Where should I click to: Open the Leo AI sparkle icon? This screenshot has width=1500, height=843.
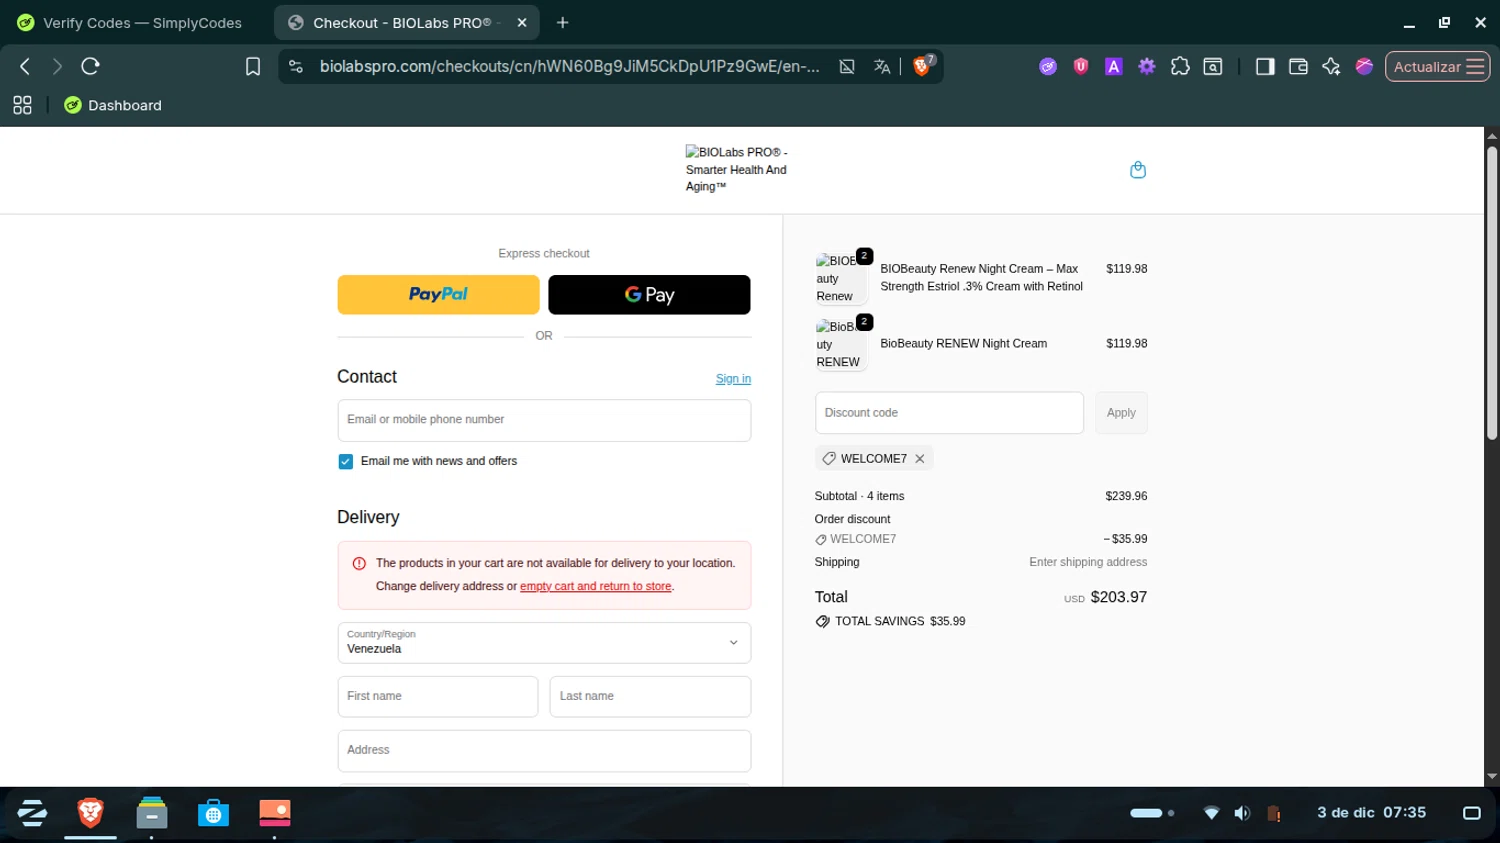1331,66
